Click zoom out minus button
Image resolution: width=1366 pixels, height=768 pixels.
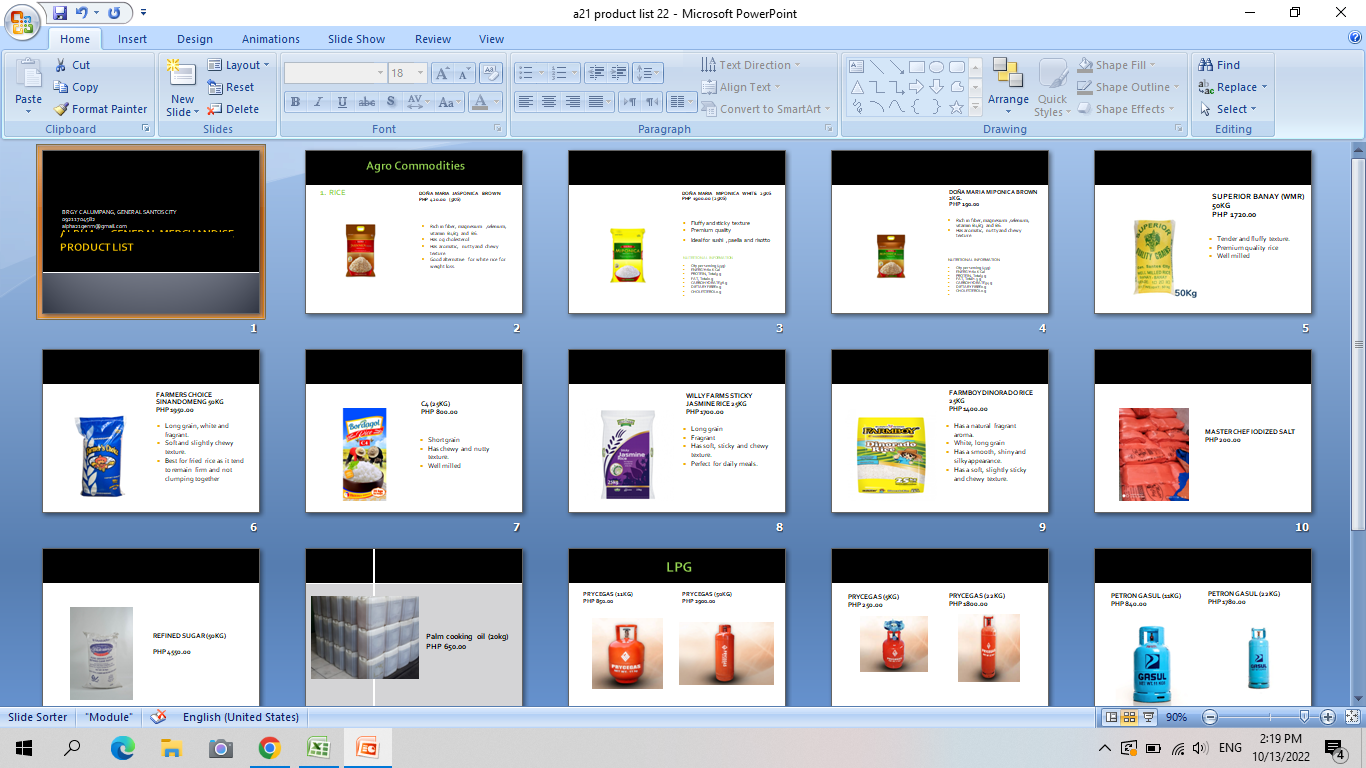[1209, 717]
